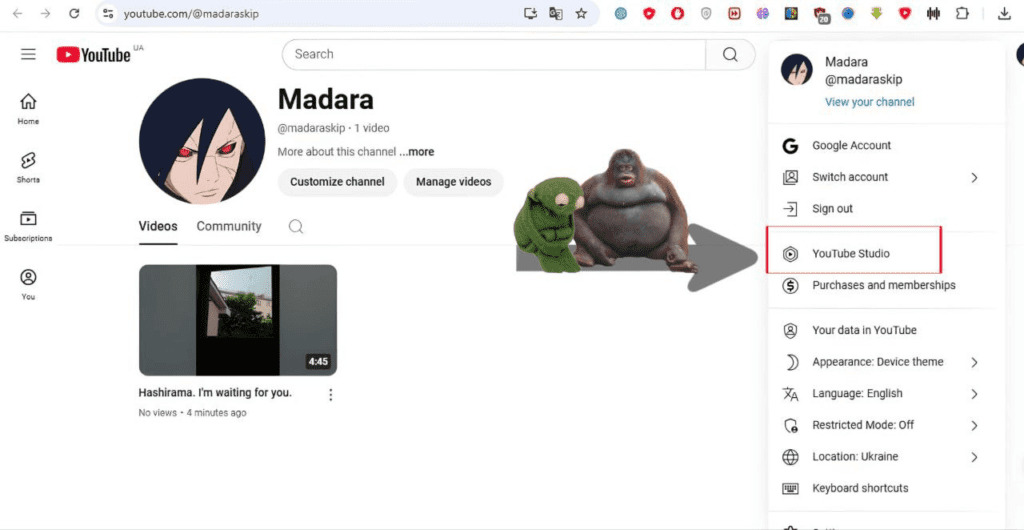
Task: Bookmark this page with star icon
Action: coord(581,13)
